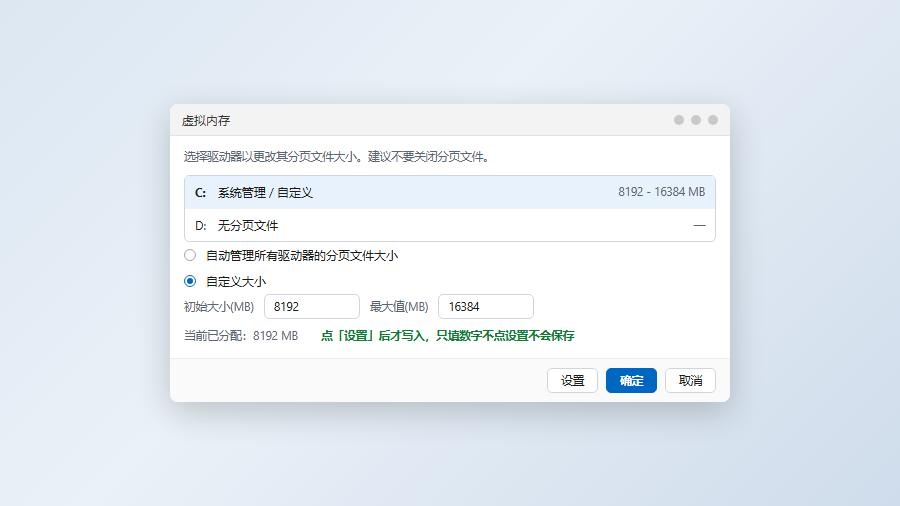Focus the 最大值(MB) field showing 16384

tap(486, 306)
